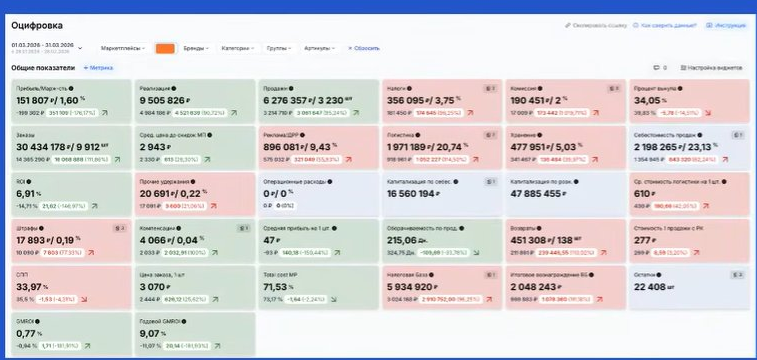757x360 pixels.
Task: Open info icon next to Прочие удержания
Action: coord(193,182)
